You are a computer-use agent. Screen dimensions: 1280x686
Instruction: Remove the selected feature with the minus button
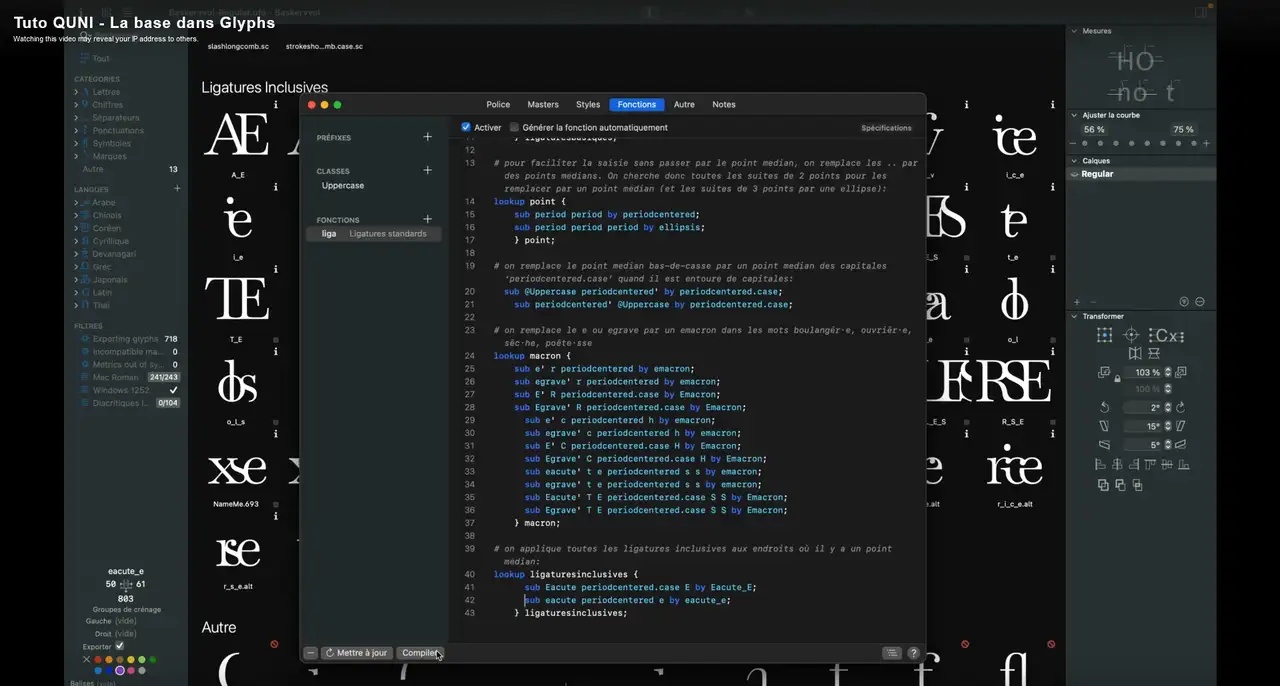311,653
